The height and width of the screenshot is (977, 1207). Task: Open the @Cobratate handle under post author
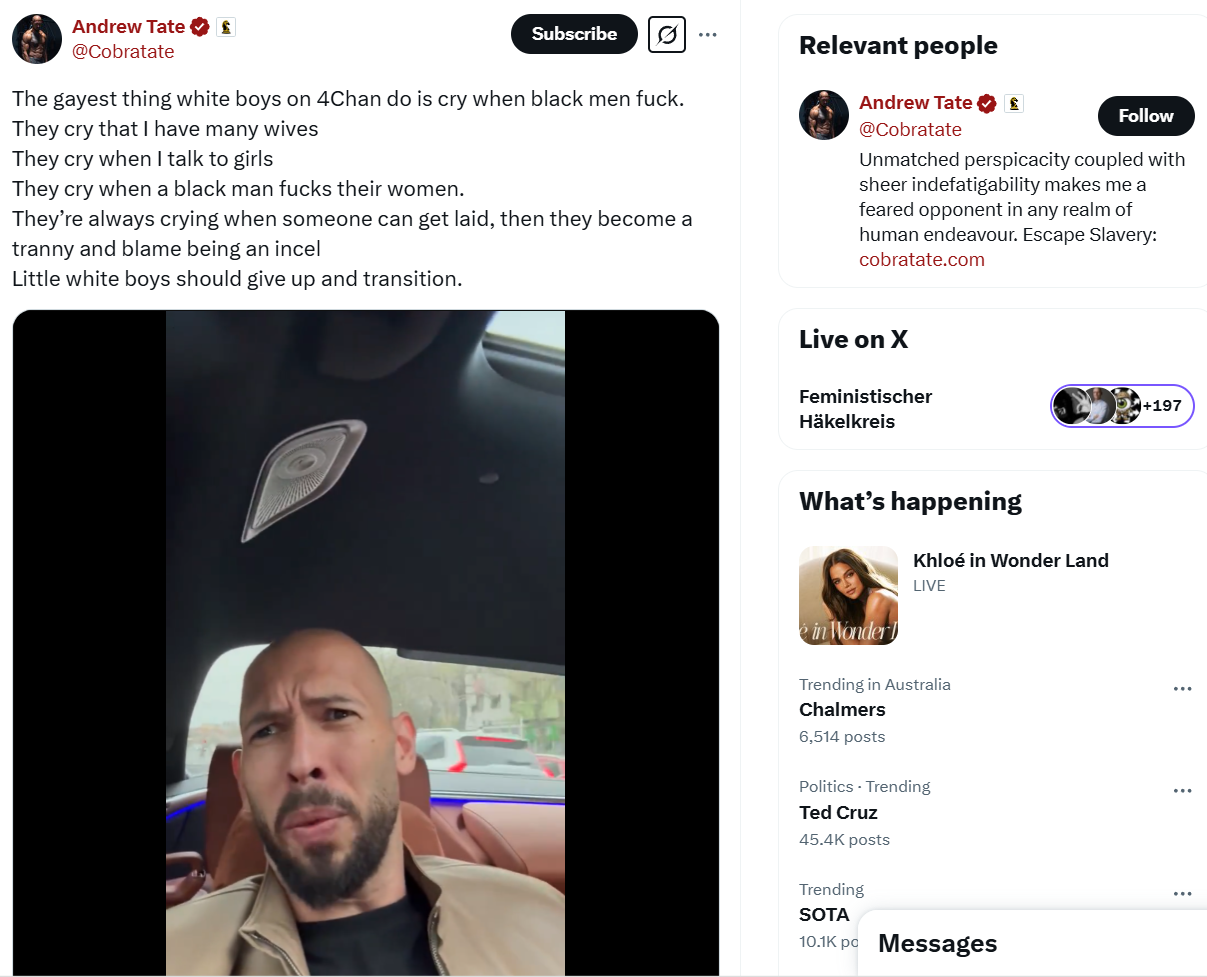coord(123,52)
